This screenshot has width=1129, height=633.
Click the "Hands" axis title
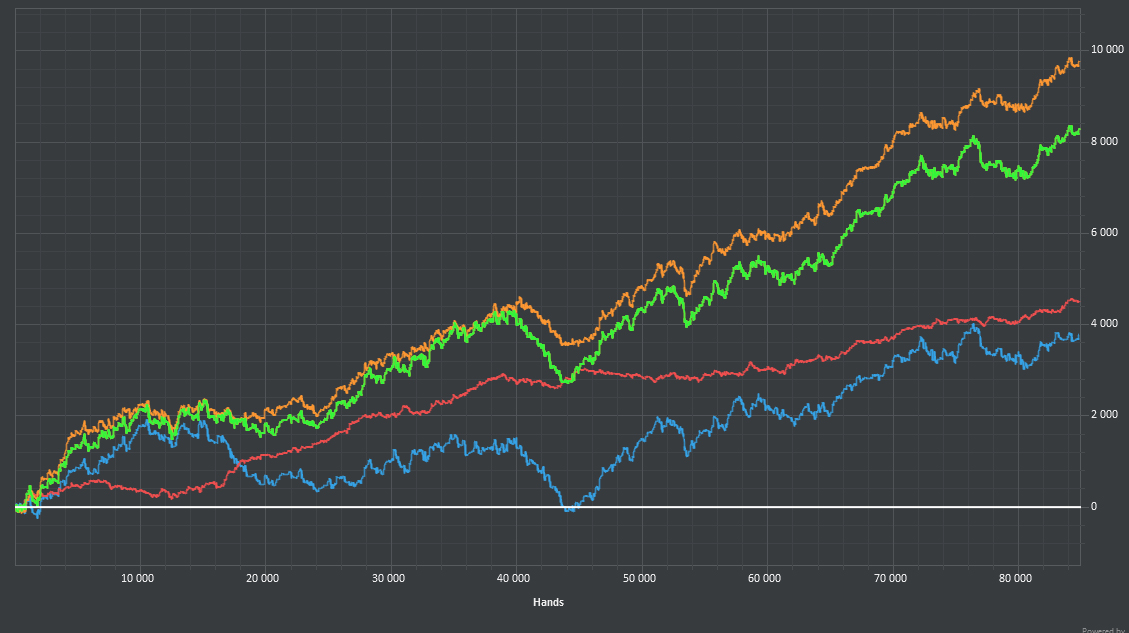[548, 602]
